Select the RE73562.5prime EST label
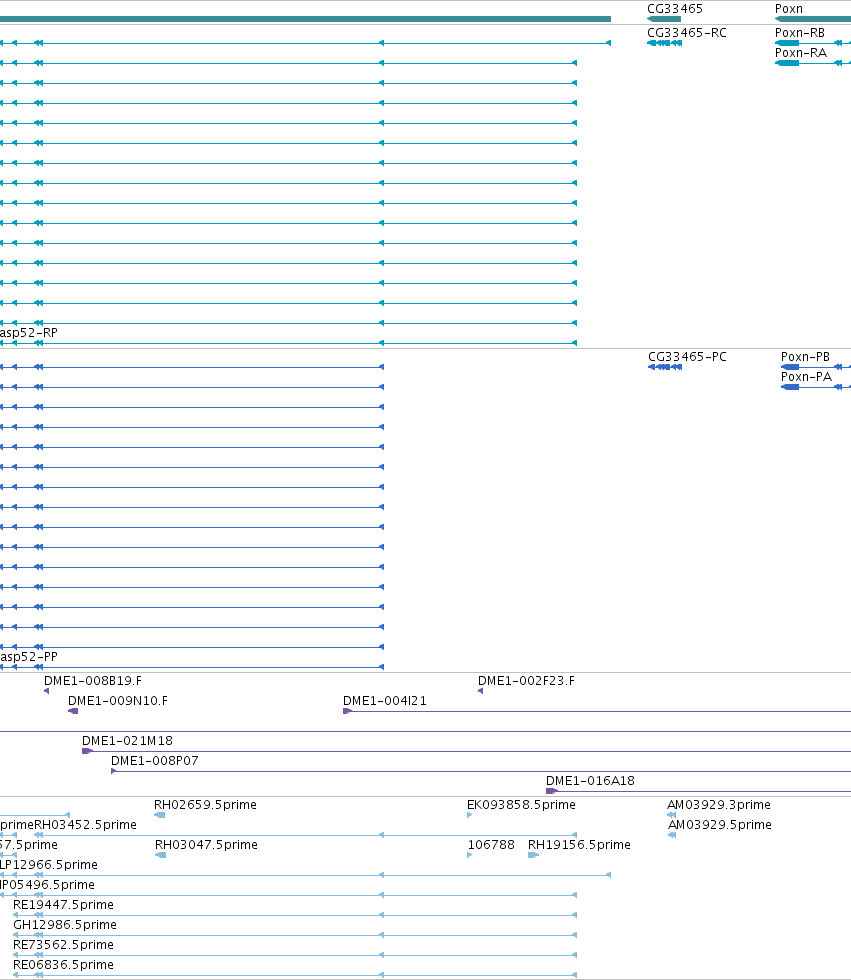The image size is (851, 980). 63,944
